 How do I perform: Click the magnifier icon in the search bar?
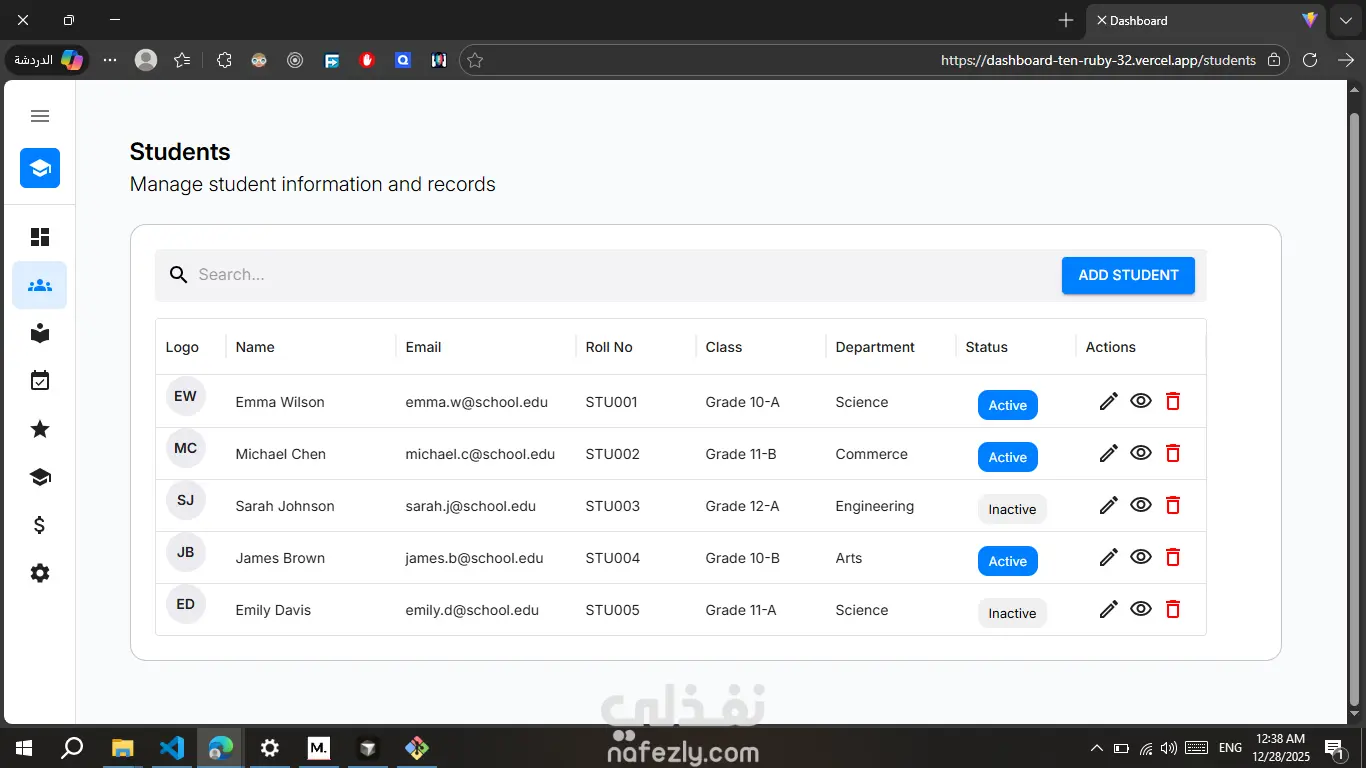point(178,275)
